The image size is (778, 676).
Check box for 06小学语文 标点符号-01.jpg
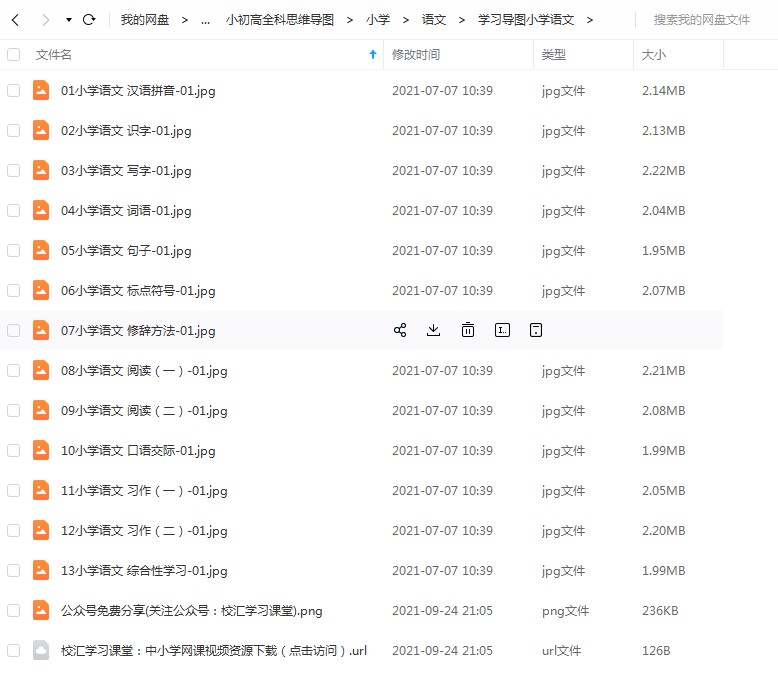(x=14, y=290)
